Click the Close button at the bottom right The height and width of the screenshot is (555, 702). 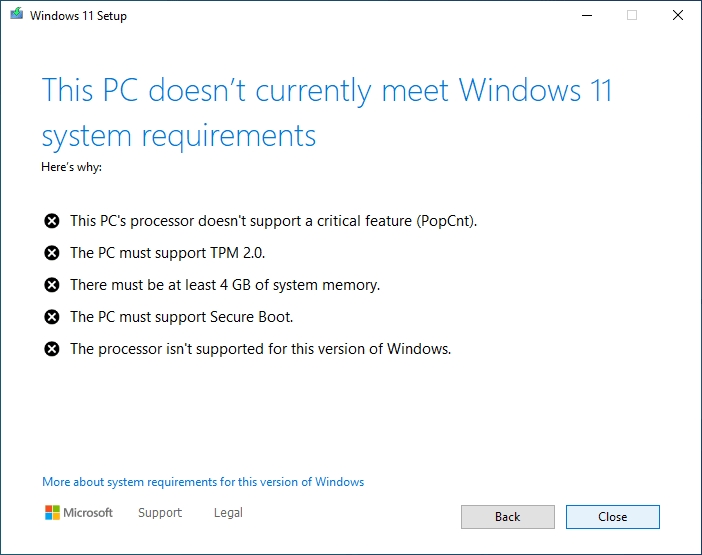pos(612,517)
